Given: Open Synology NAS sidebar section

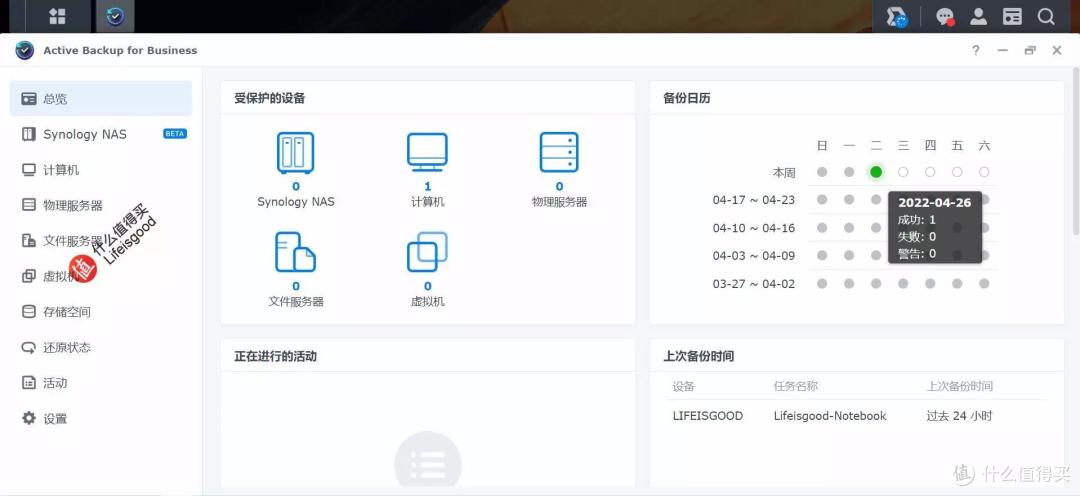Looking at the screenshot, I should tap(101, 134).
